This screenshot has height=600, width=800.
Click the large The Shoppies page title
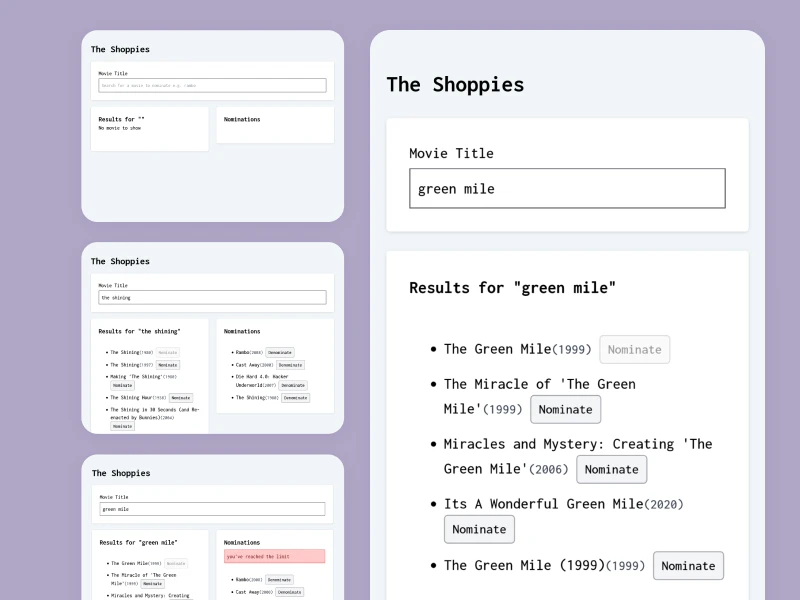455,84
